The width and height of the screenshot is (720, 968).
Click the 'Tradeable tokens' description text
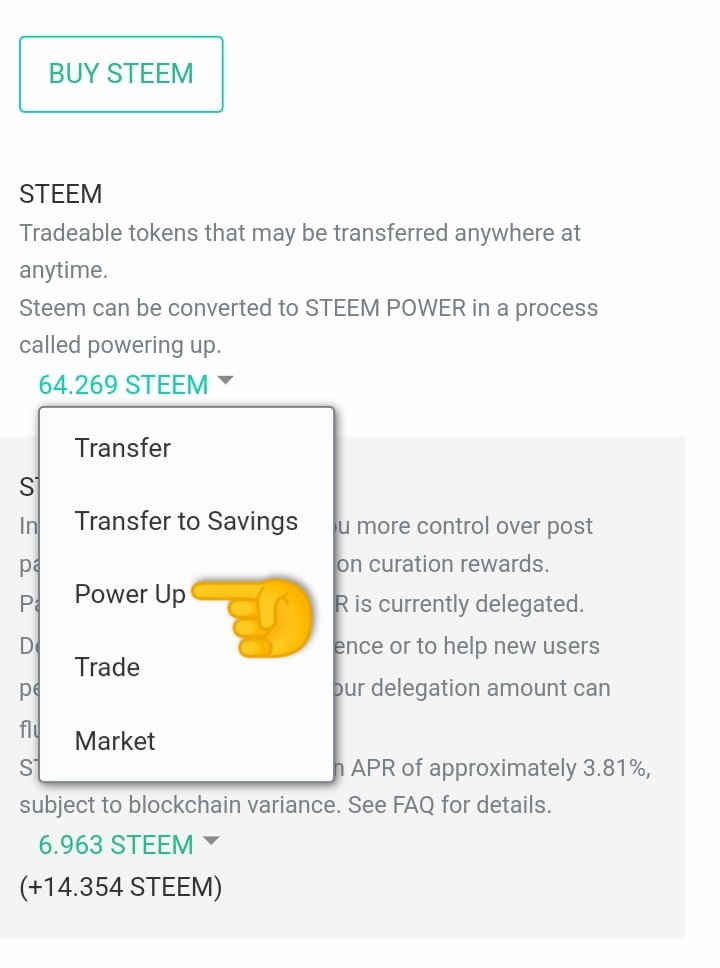(300, 233)
